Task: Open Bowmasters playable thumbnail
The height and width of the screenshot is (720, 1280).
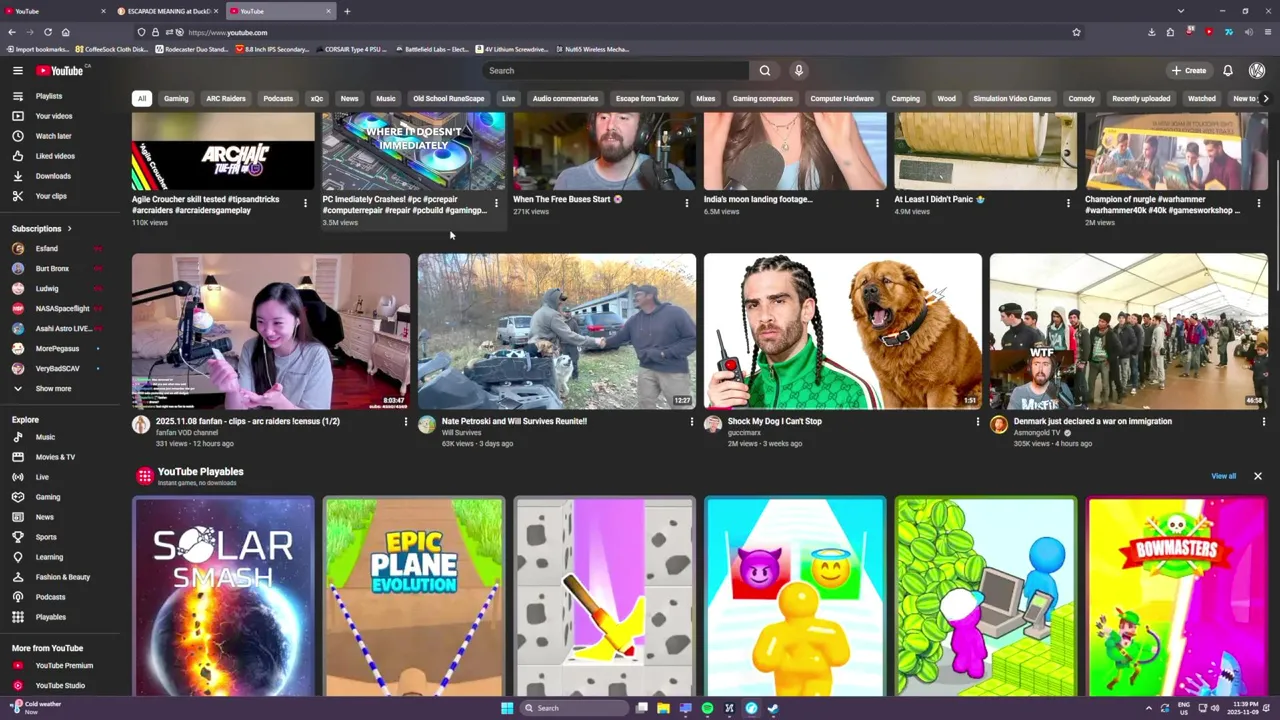Action: [x=1177, y=596]
